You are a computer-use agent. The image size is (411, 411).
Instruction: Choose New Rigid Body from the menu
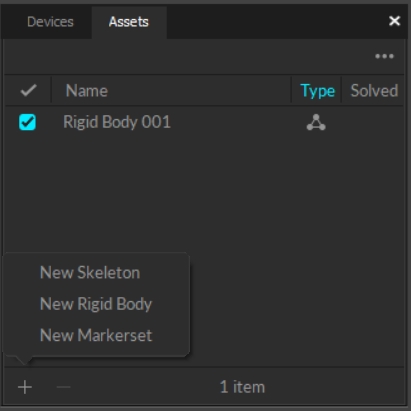(x=96, y=304)
